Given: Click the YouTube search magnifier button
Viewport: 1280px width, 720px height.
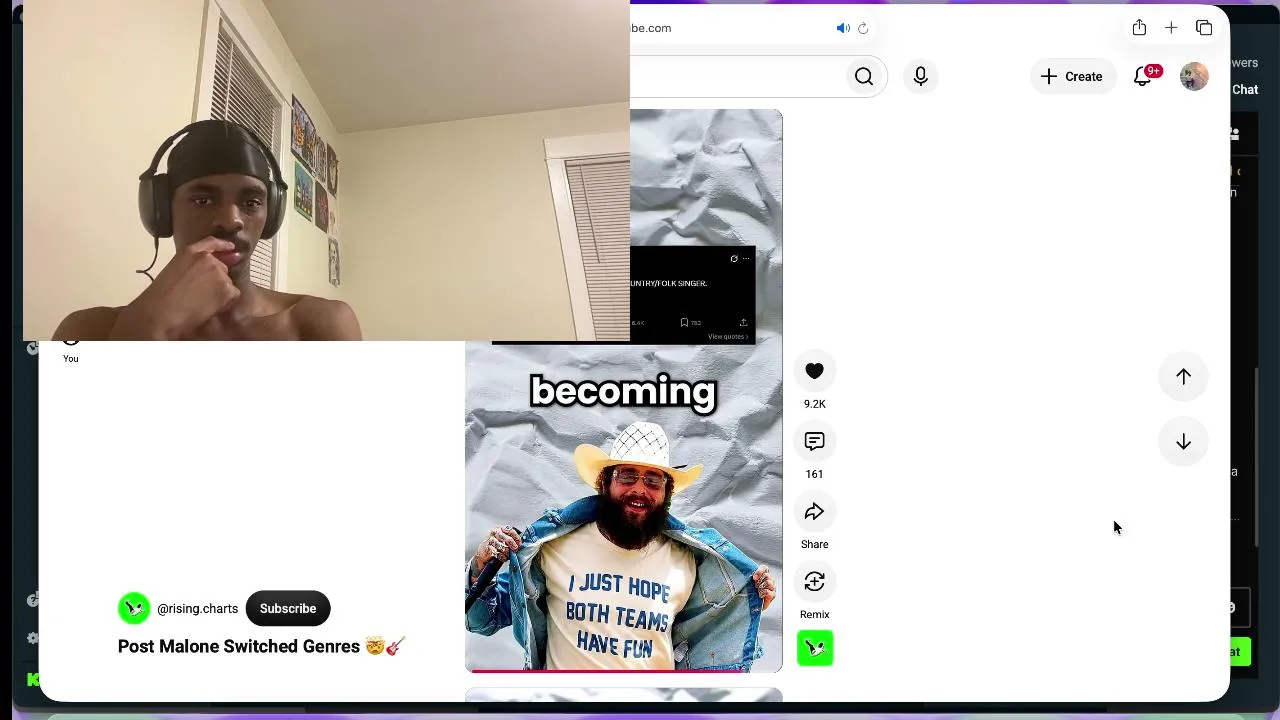Looking at the screenshot, I should point(864,76).
